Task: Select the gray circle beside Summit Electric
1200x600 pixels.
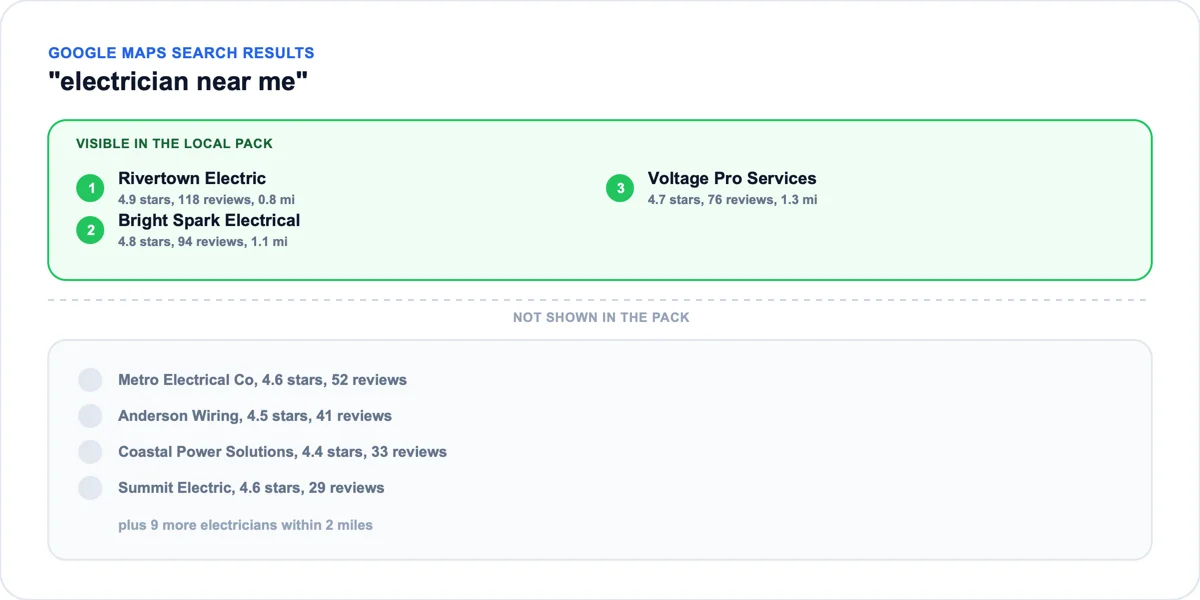Action: click(91, 488)
